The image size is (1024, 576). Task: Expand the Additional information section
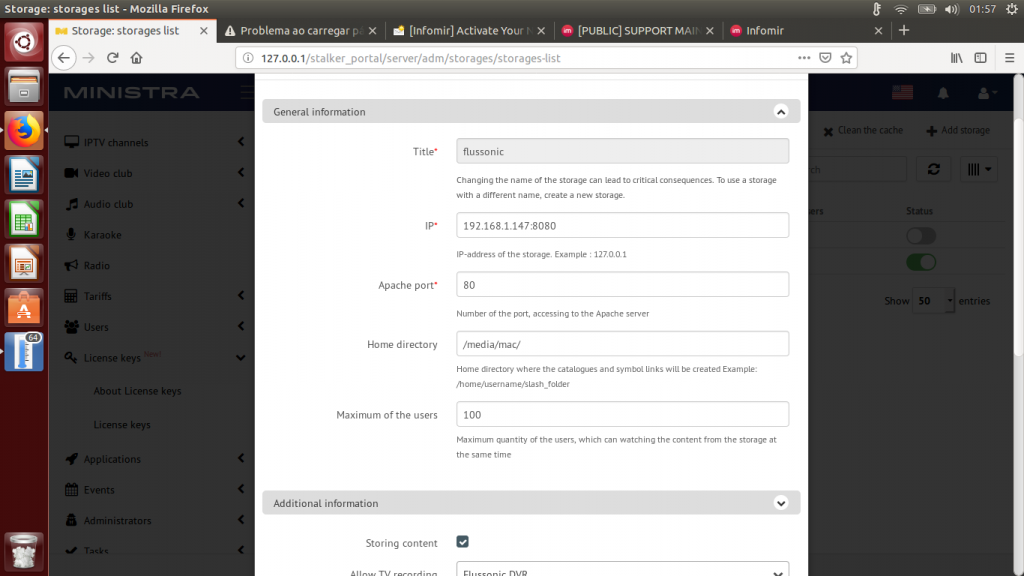click(x=780, y=503)
